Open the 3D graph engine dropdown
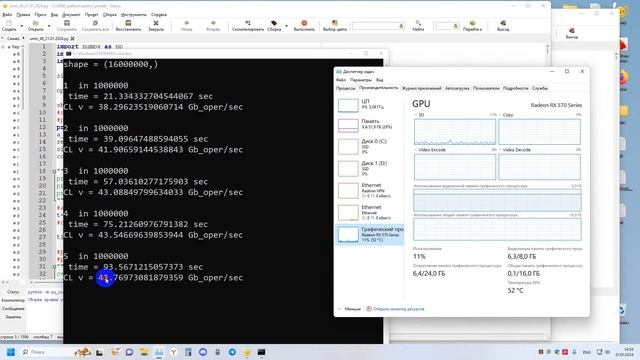The image size is (640, 360). point(416,115)
